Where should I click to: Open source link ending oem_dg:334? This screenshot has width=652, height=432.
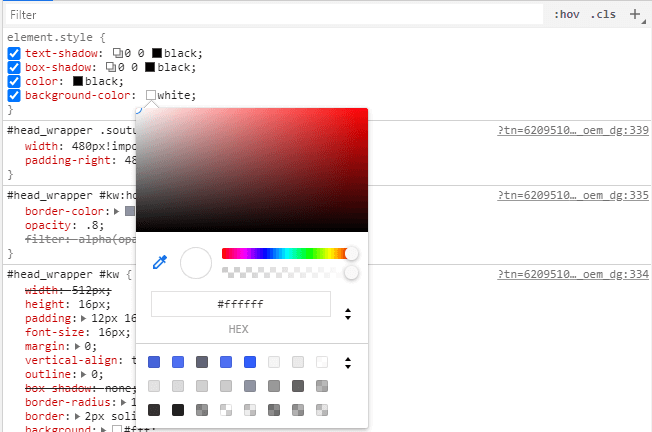point(573,274)
